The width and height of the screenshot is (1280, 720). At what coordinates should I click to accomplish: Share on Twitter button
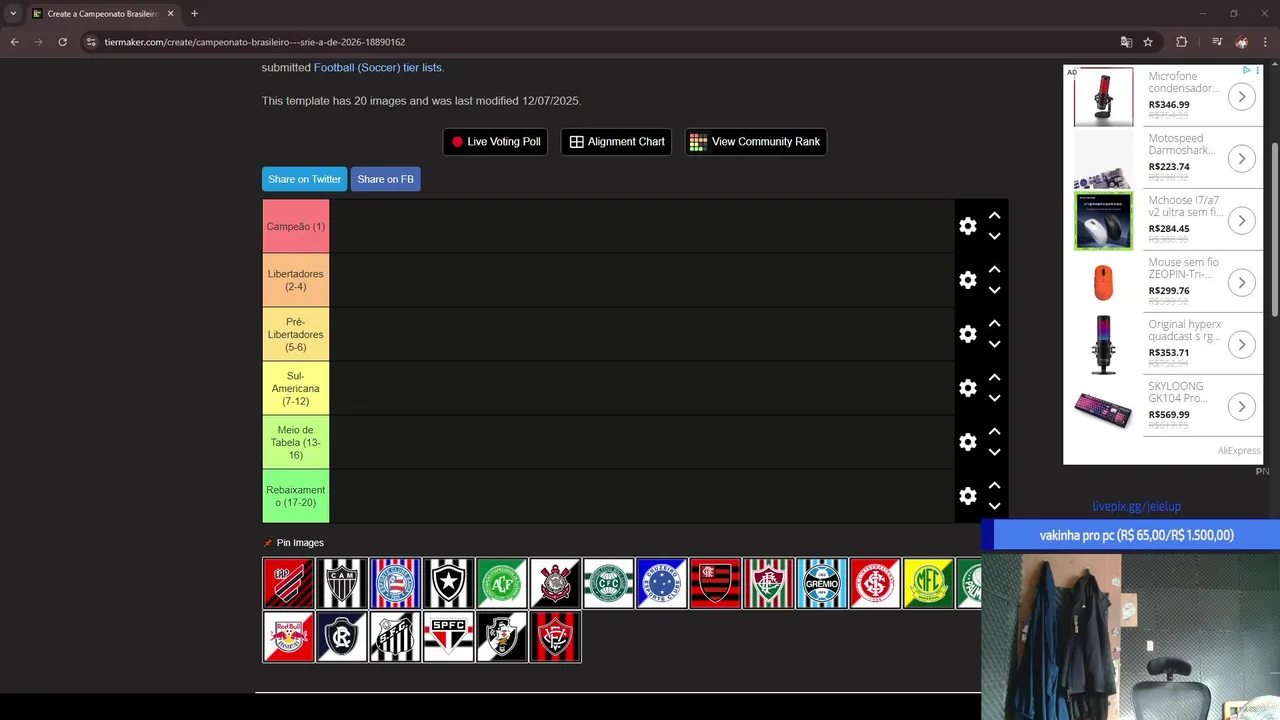[x=304, y=179]
